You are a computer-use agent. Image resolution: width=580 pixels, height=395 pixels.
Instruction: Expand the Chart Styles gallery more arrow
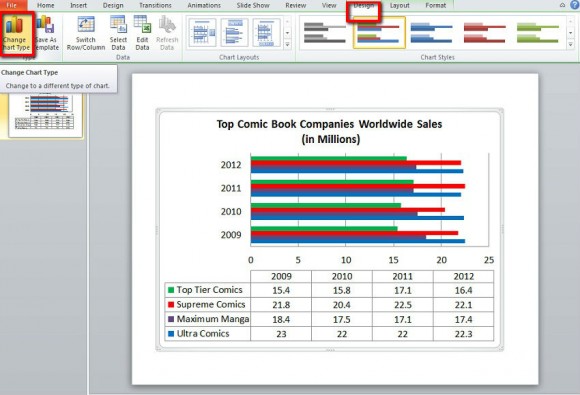(571, 45)
